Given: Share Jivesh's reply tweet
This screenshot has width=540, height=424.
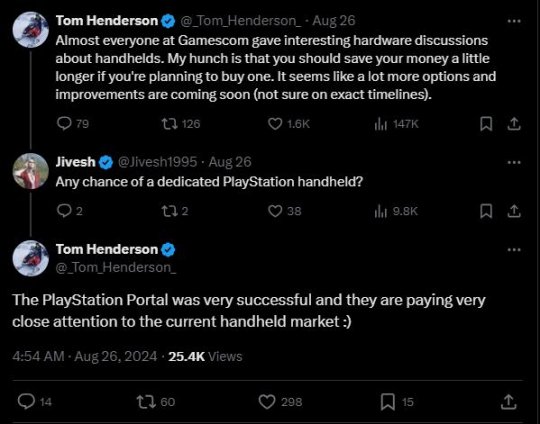Looking at the screenshot, I should click(514, 211).
